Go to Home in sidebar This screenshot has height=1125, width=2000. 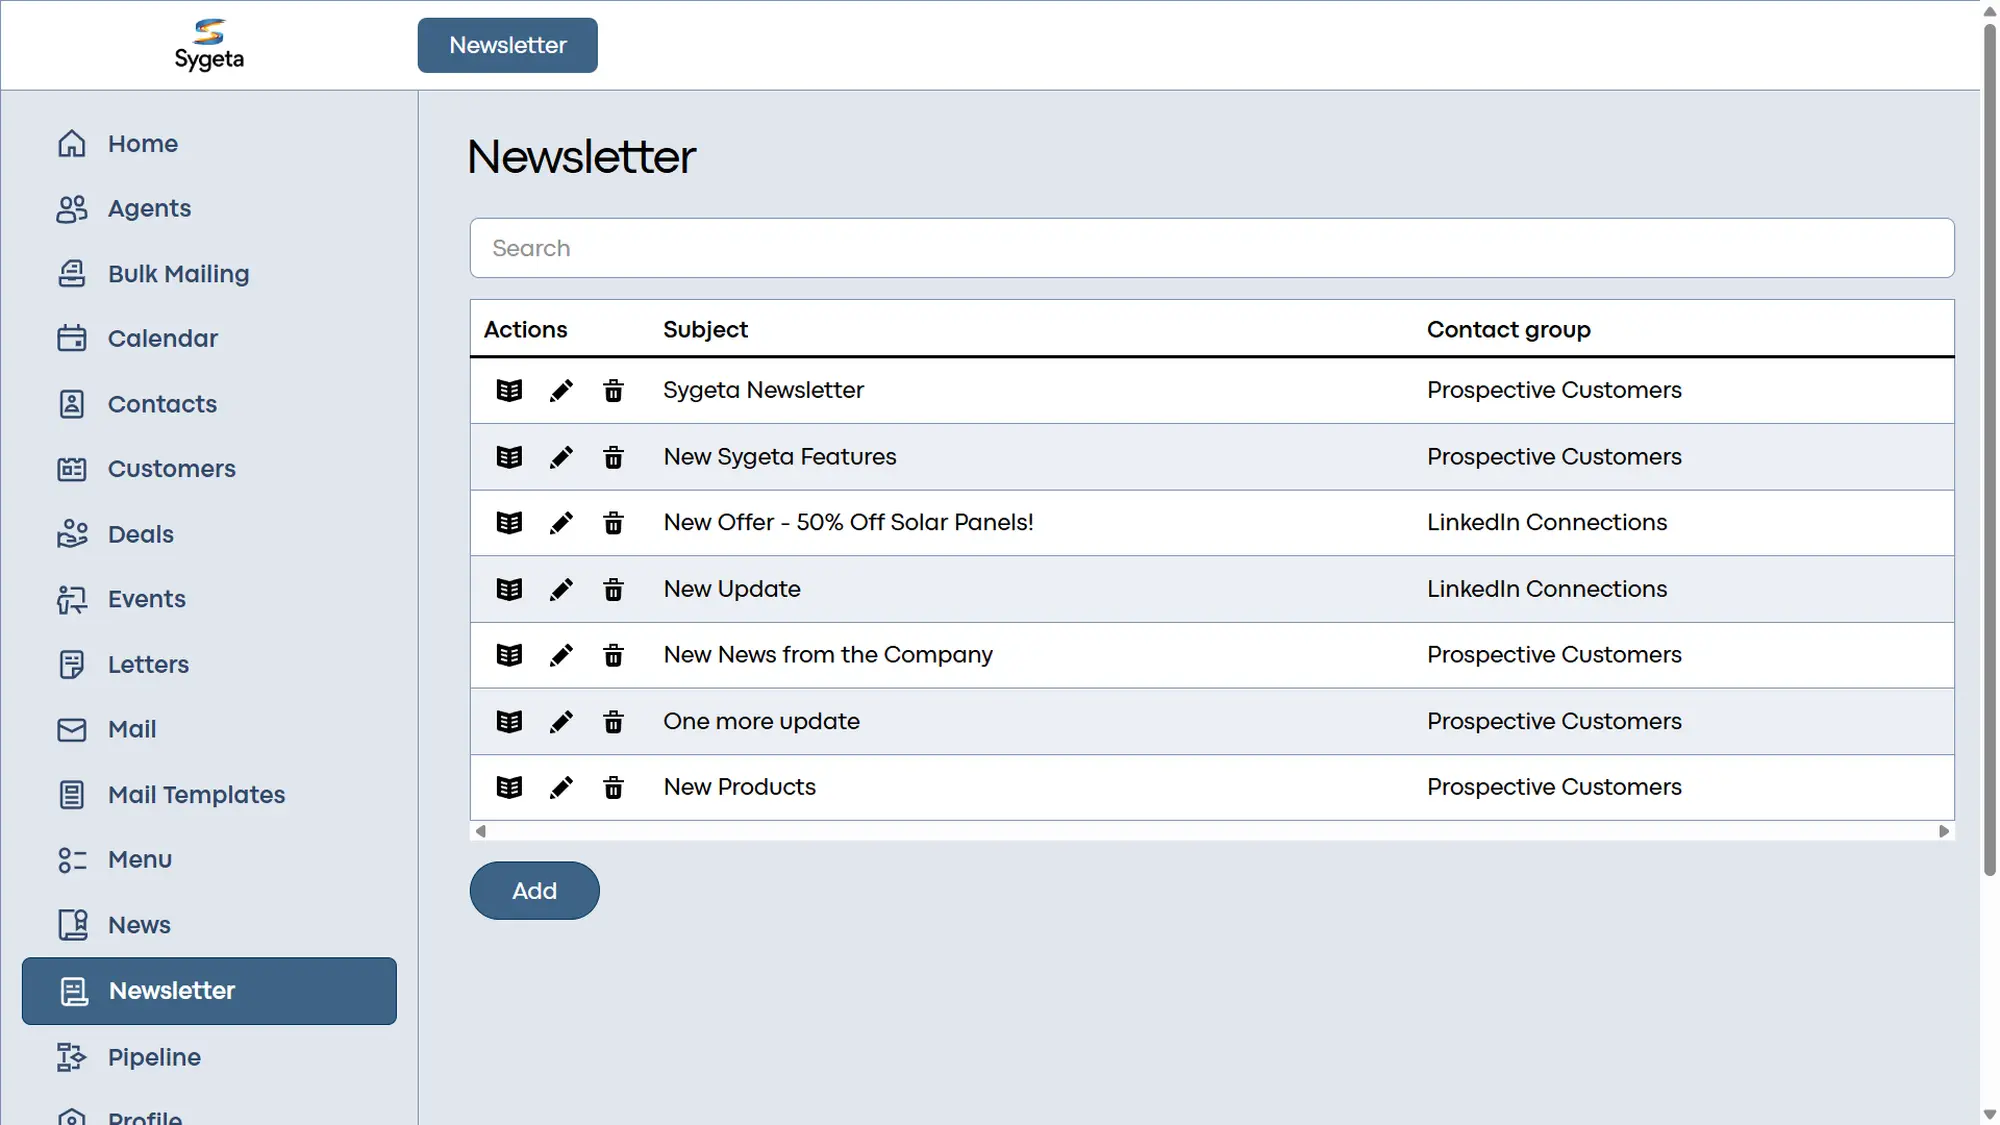pyautogui.click(x=209, y=143)
